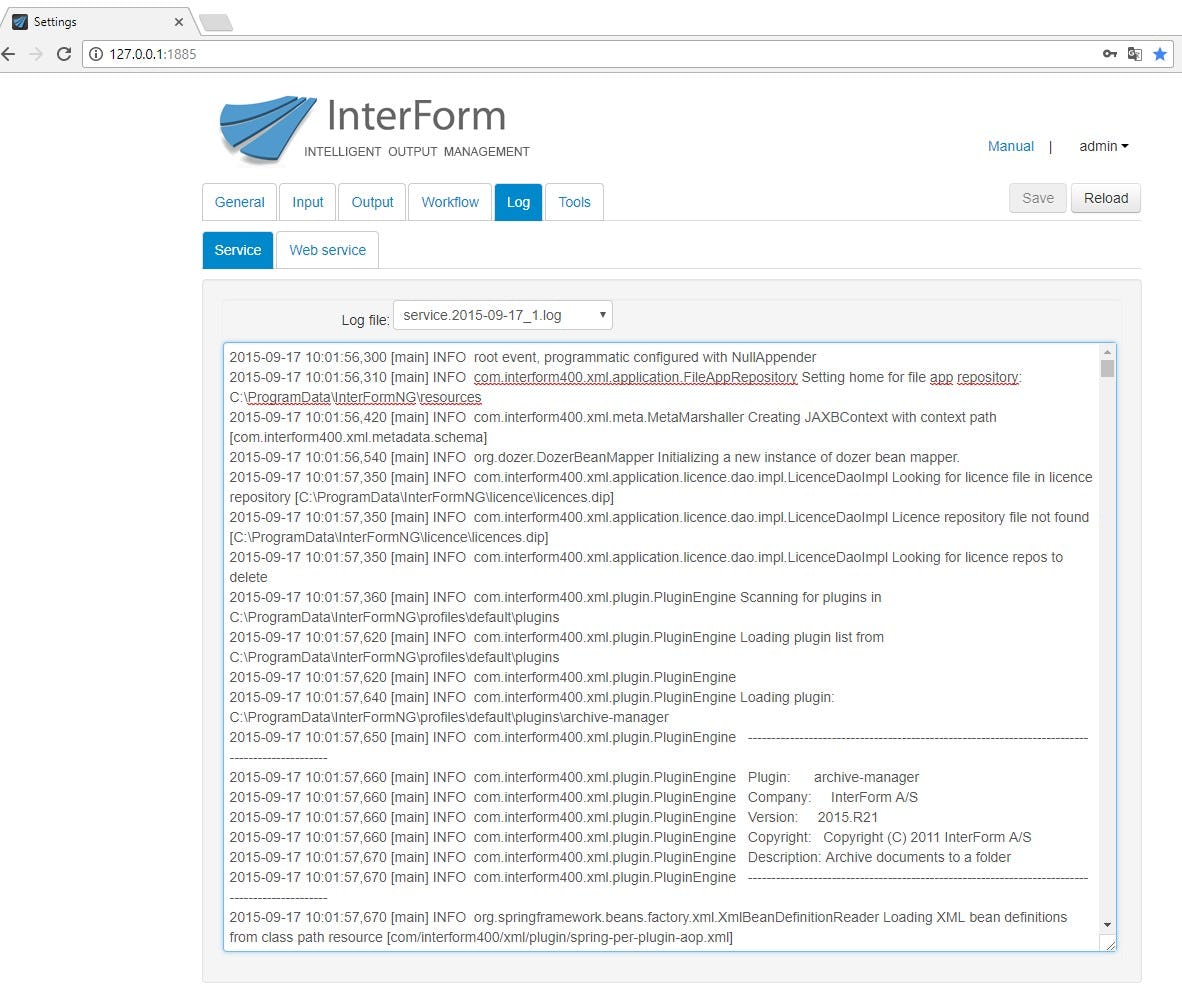Open the Tools tab
Screen dimensions: 1182x994
pyautogui.click(x=574, y=202)
